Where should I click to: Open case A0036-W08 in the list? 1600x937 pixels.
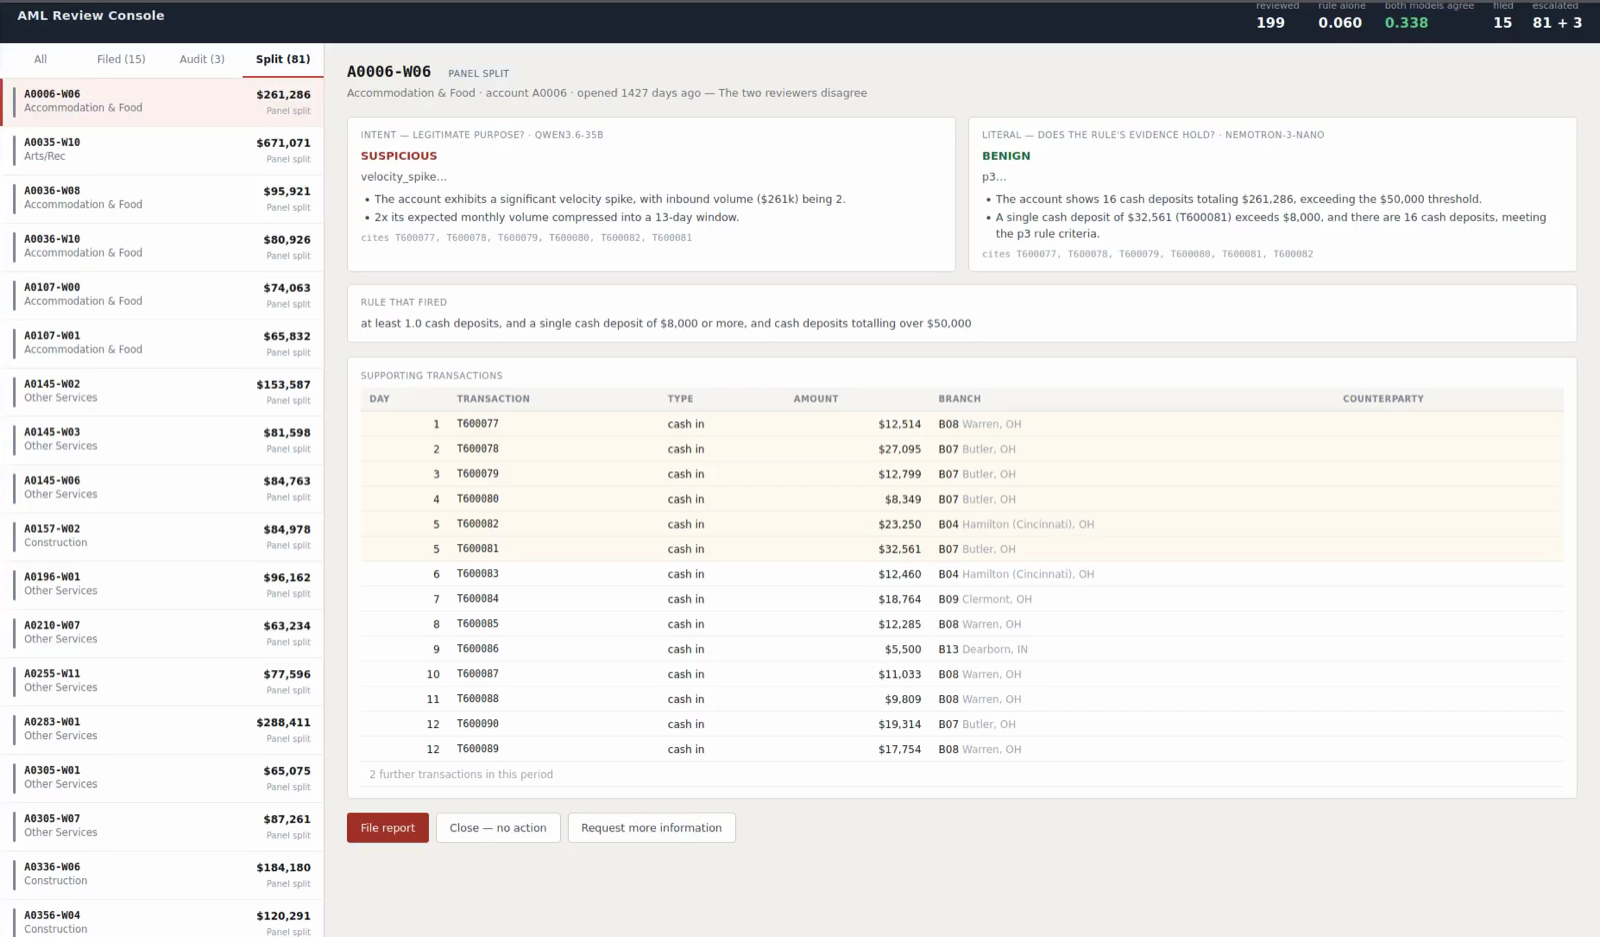click(x=162, y=198)
